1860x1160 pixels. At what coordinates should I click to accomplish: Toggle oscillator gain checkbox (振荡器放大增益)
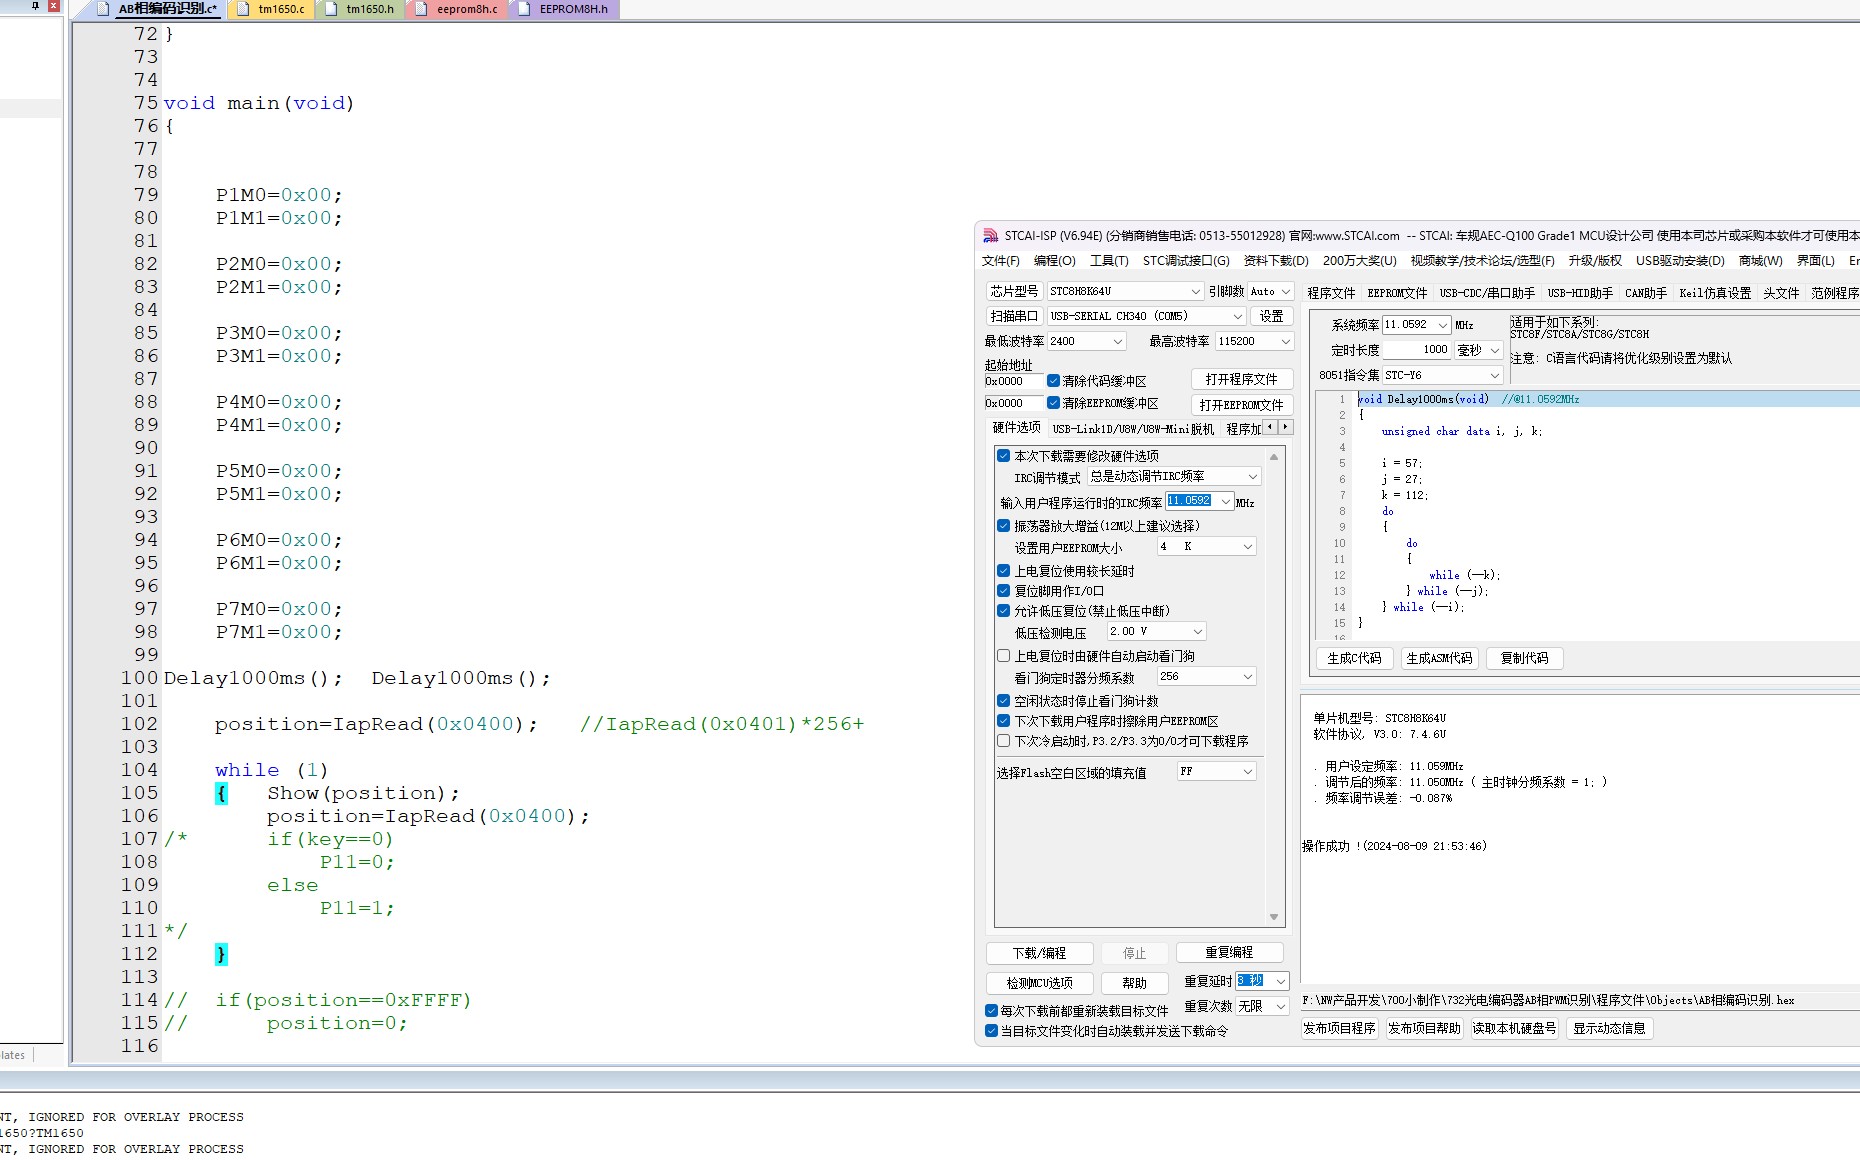click(1003, 526)
